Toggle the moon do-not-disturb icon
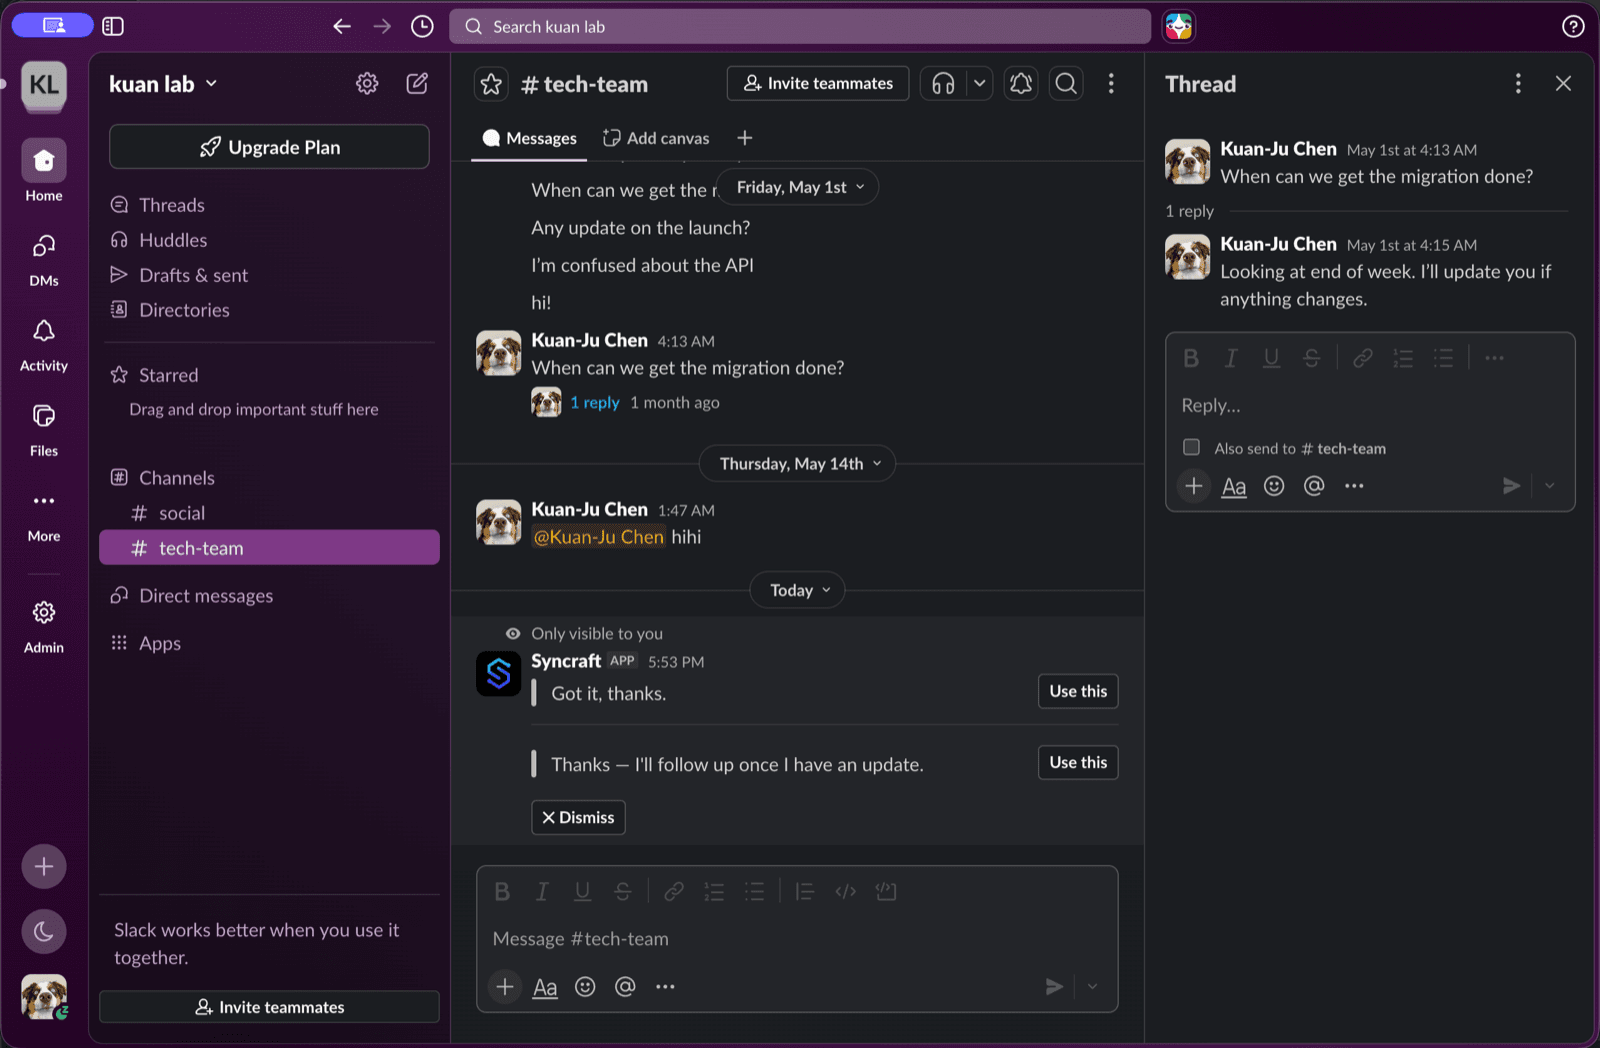1600x1048 pixels. tap(44, 931)
